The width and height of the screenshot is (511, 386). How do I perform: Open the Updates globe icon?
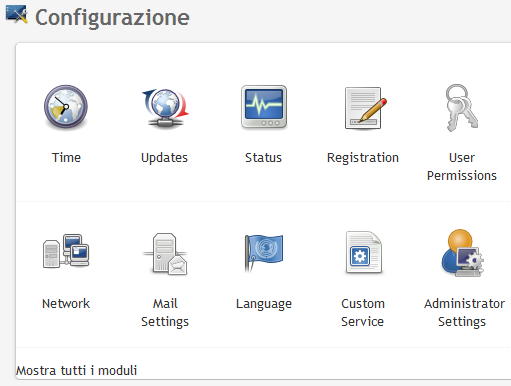[165, 107]
